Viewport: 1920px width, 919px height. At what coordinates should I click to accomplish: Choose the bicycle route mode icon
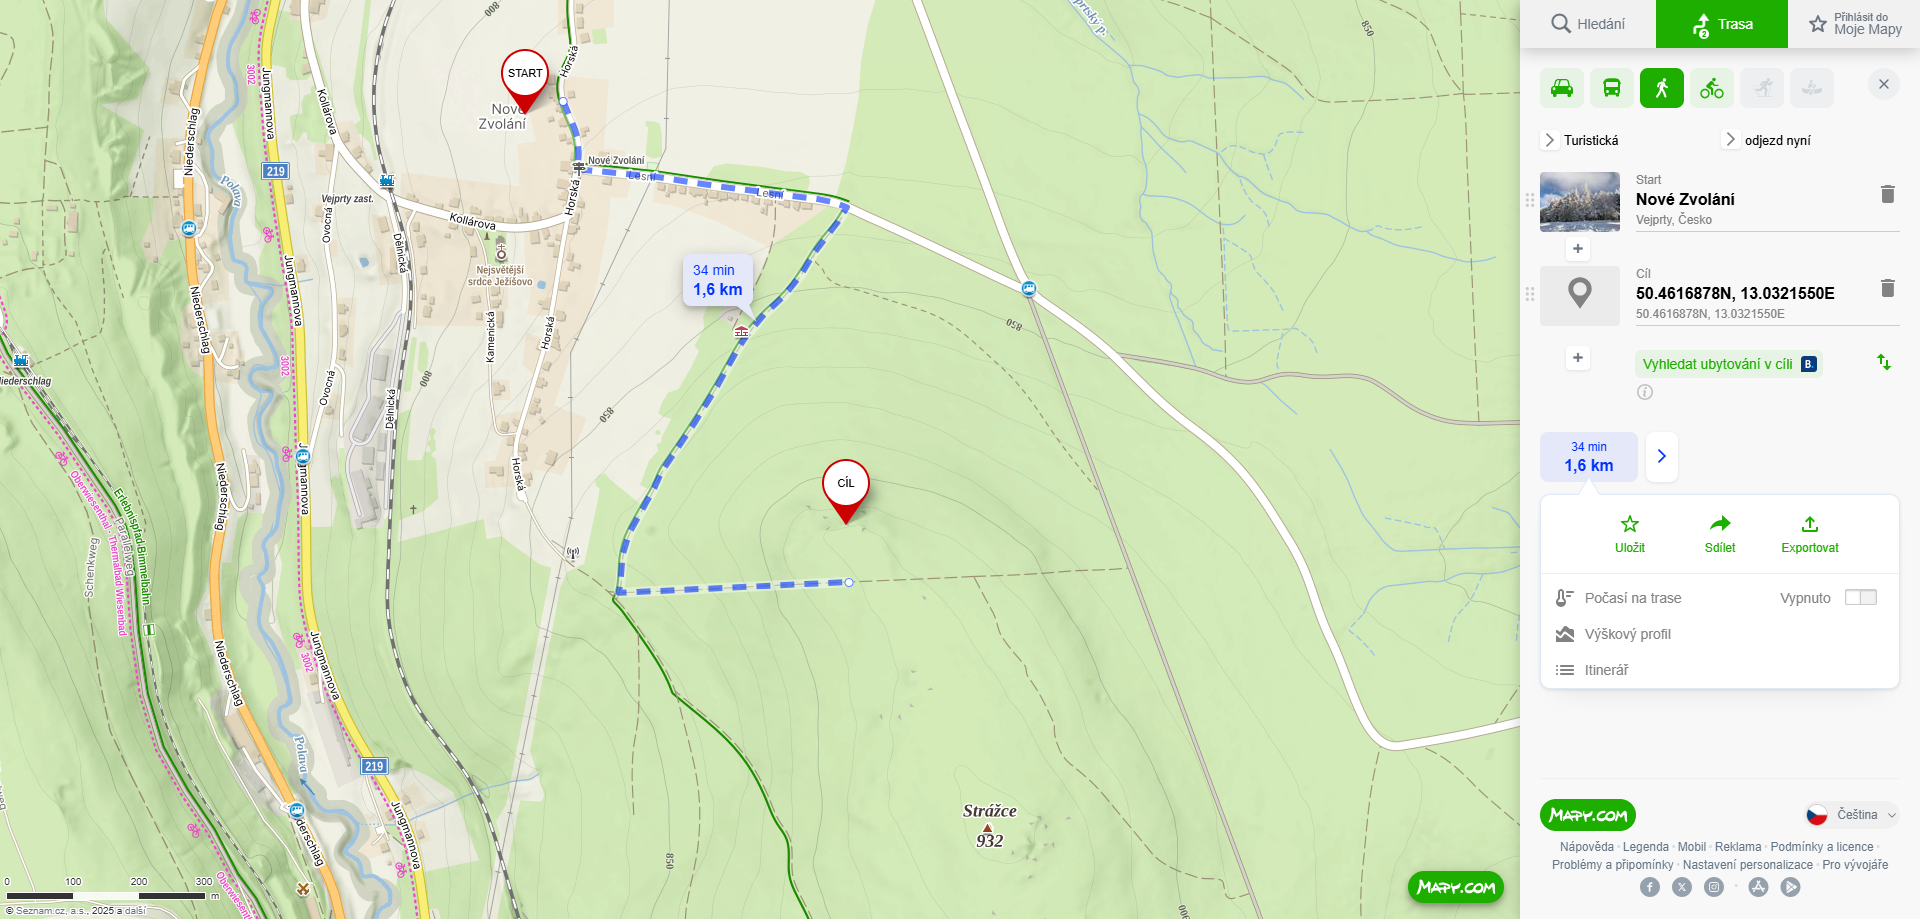click(1712, 88)
